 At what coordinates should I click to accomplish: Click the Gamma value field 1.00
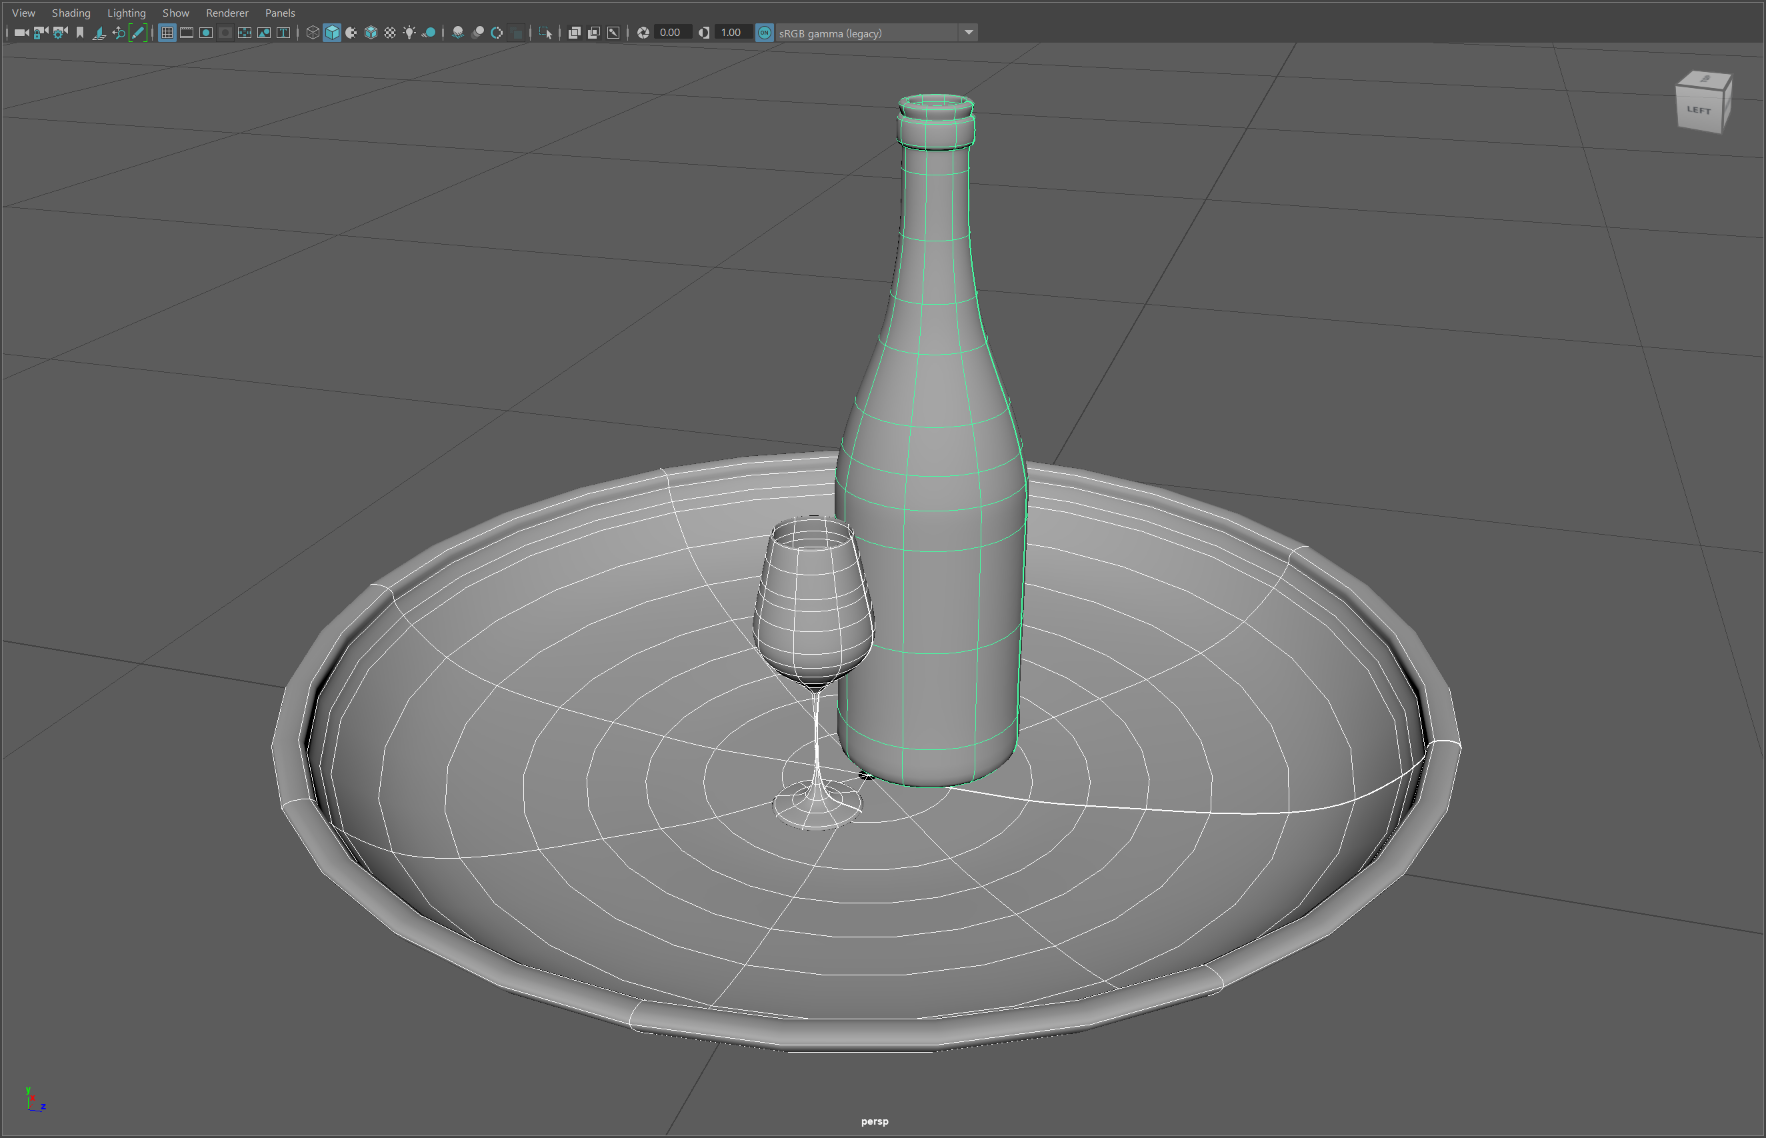[733, 33]
